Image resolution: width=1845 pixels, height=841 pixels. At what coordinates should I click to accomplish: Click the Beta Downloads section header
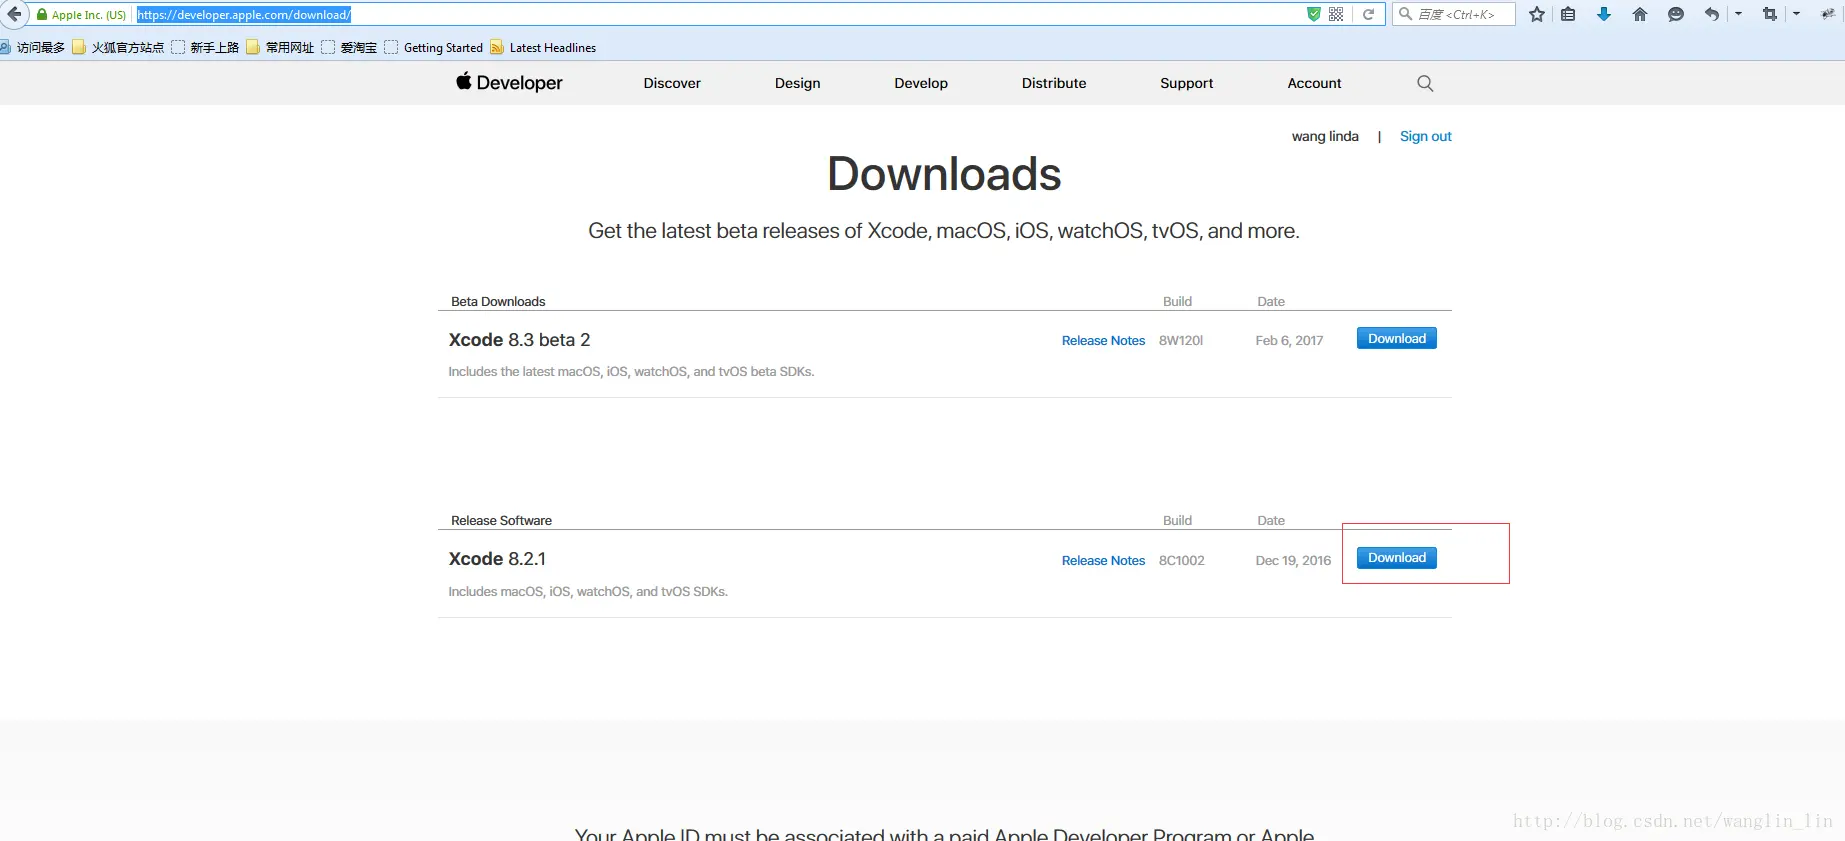pyautogui.click(x=498, y=301)
